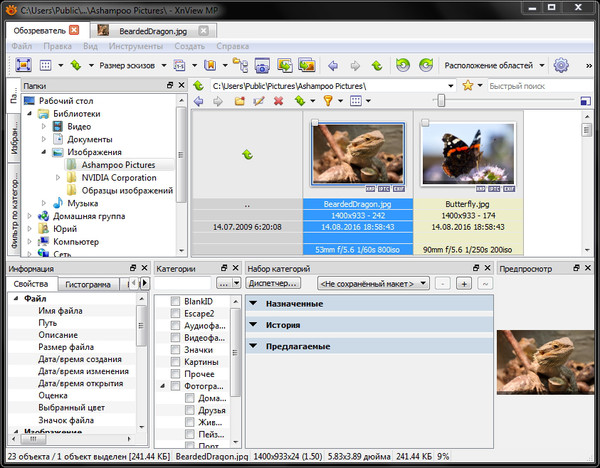
Task: Rotate image counter-clockwise icon
Action: [403, 65]
